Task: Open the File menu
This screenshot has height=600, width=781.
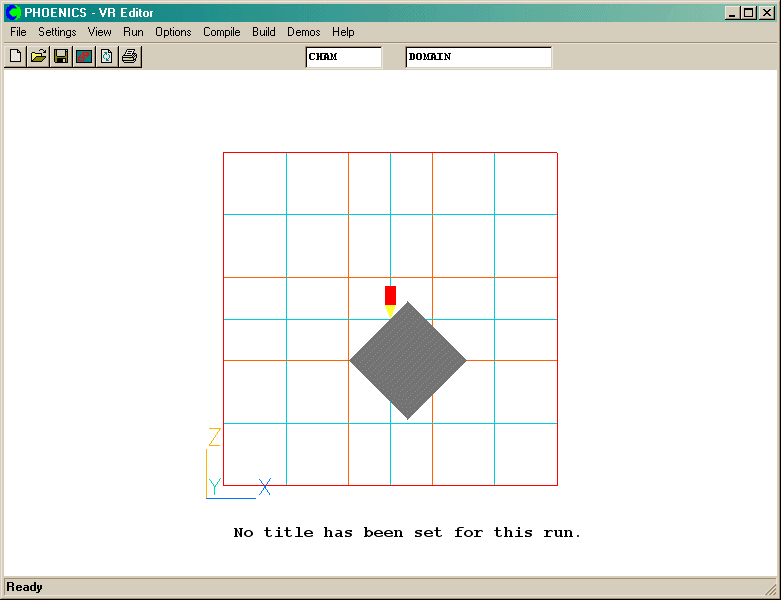Action: pos(18,32)
